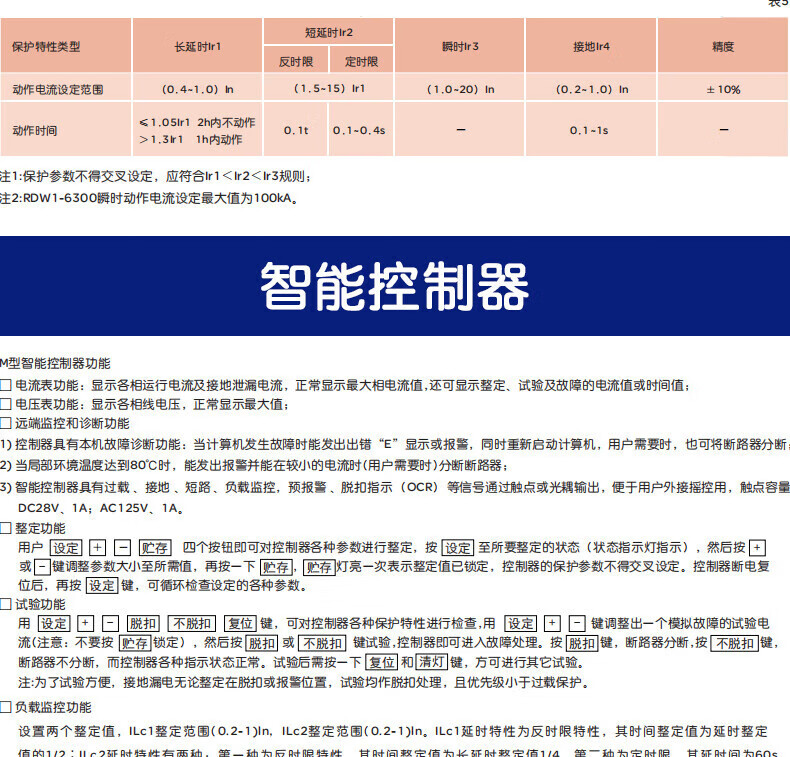Viewport: 790px width, 757px height.
Task: Click the M型智能控制器功能 heading
Action: 56,364
